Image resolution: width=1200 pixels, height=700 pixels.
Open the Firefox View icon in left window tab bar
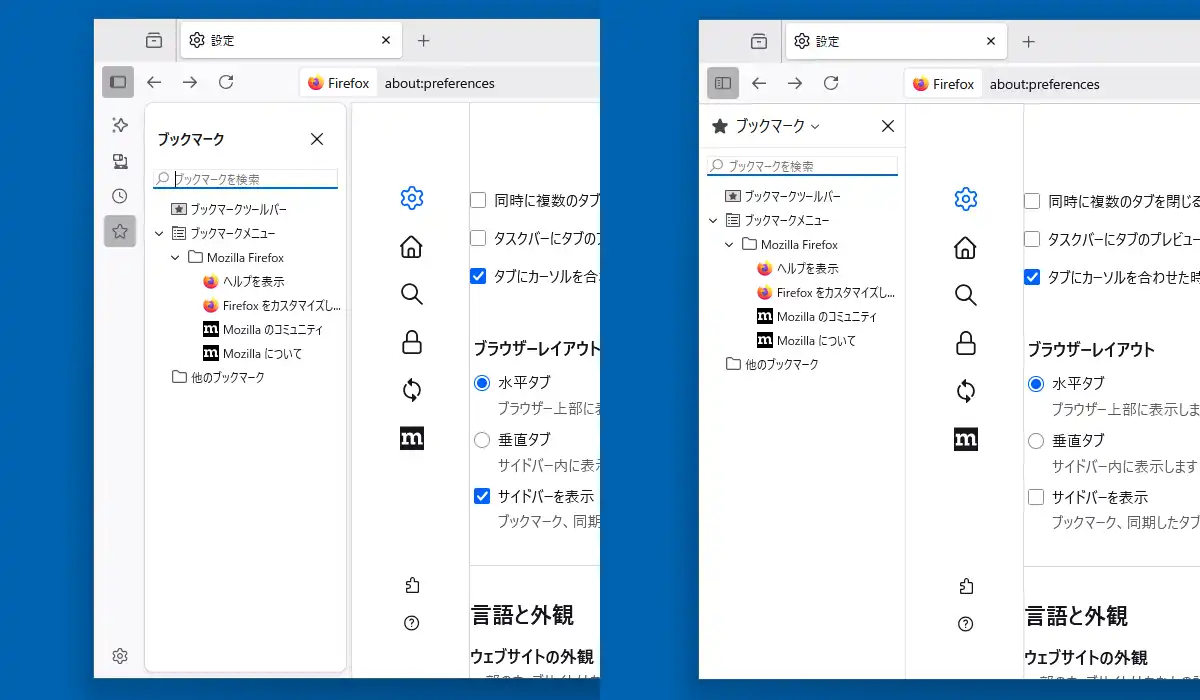tap(154, 40)
